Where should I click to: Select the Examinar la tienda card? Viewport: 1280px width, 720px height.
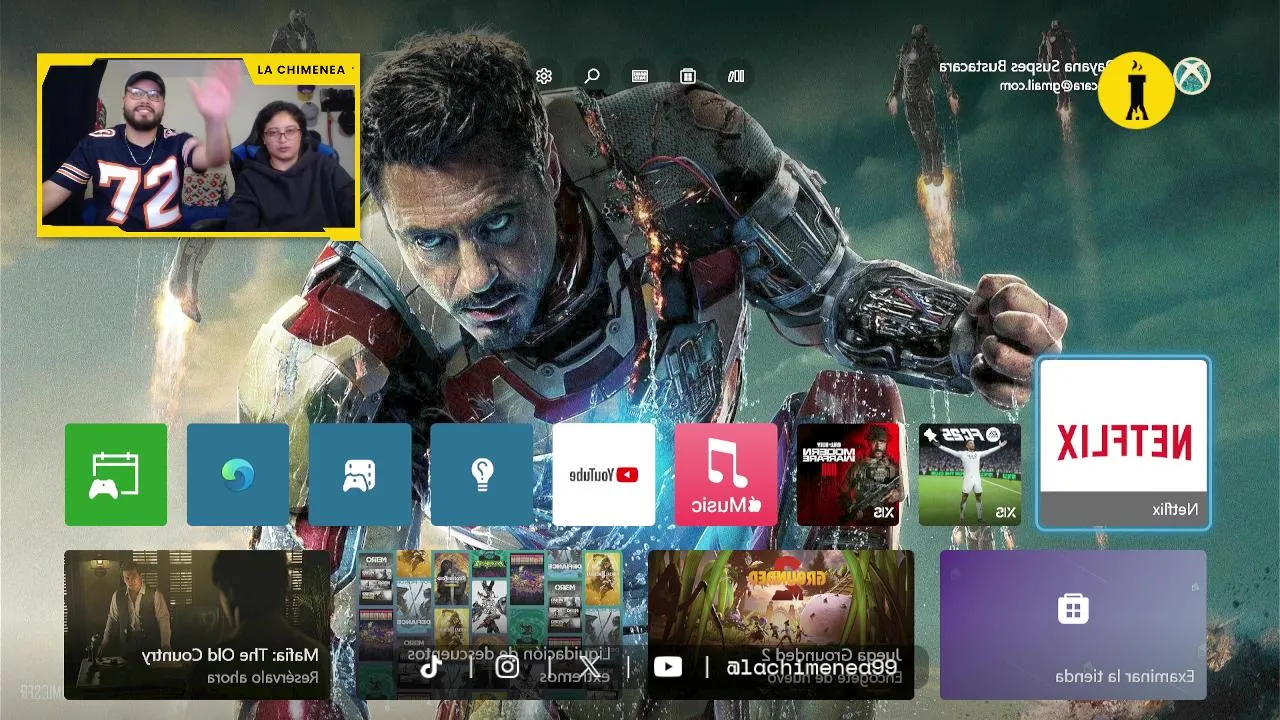click(x=1073, y=624)
